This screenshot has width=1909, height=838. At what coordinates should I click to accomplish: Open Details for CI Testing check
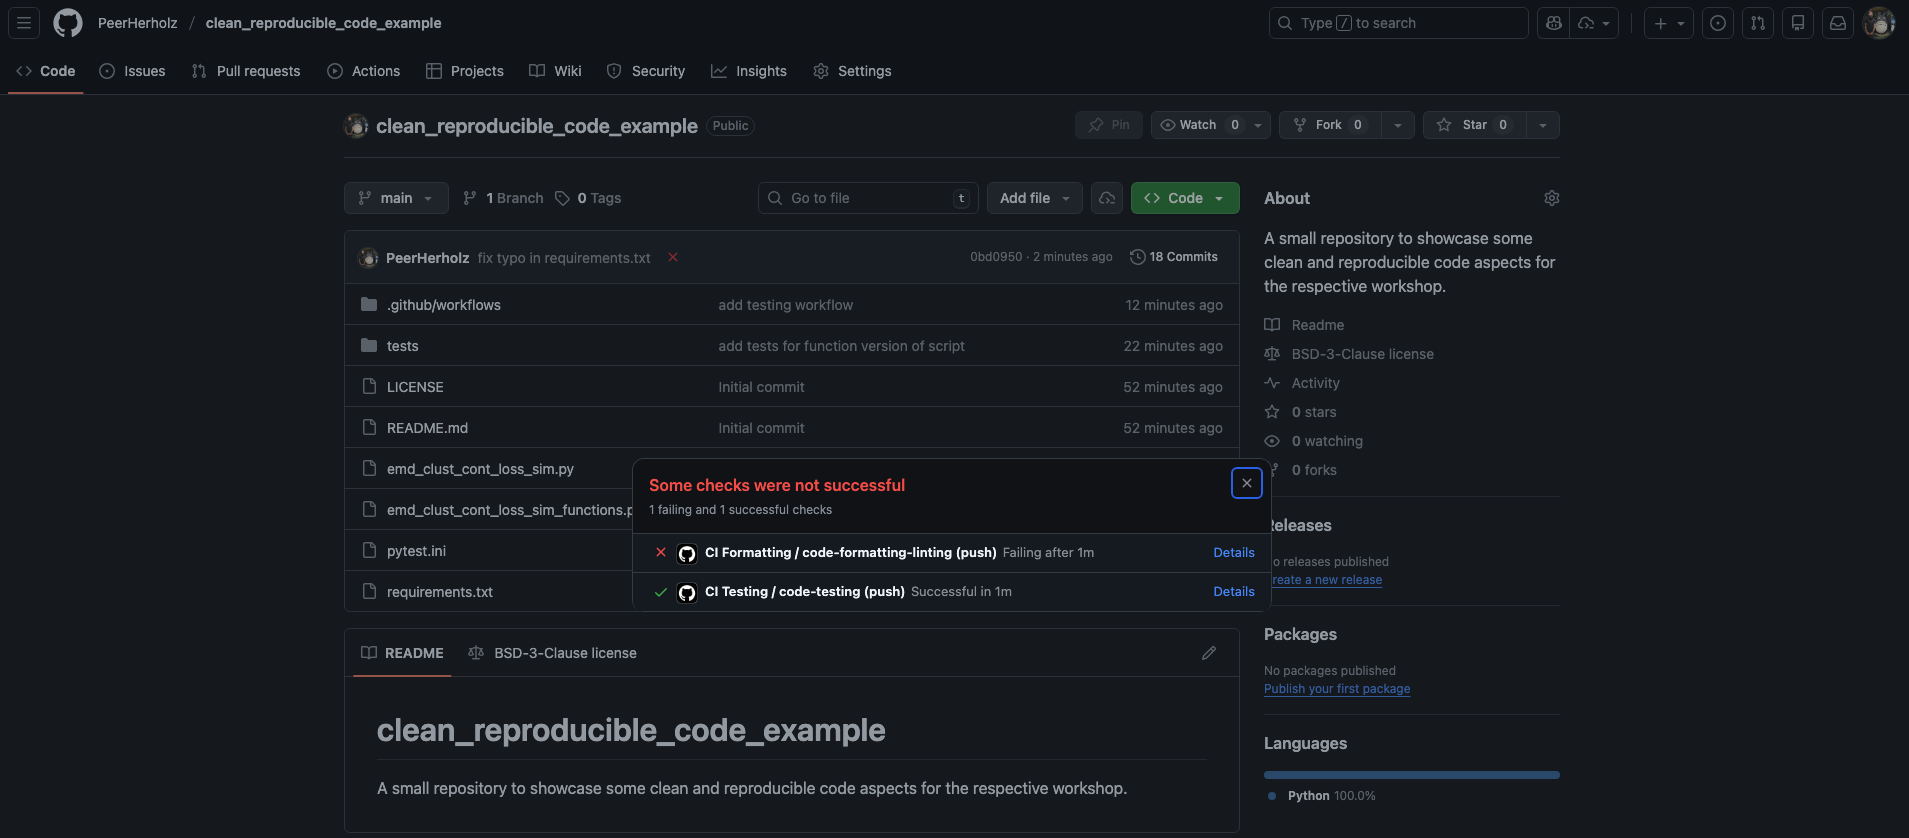point(1234,591)
